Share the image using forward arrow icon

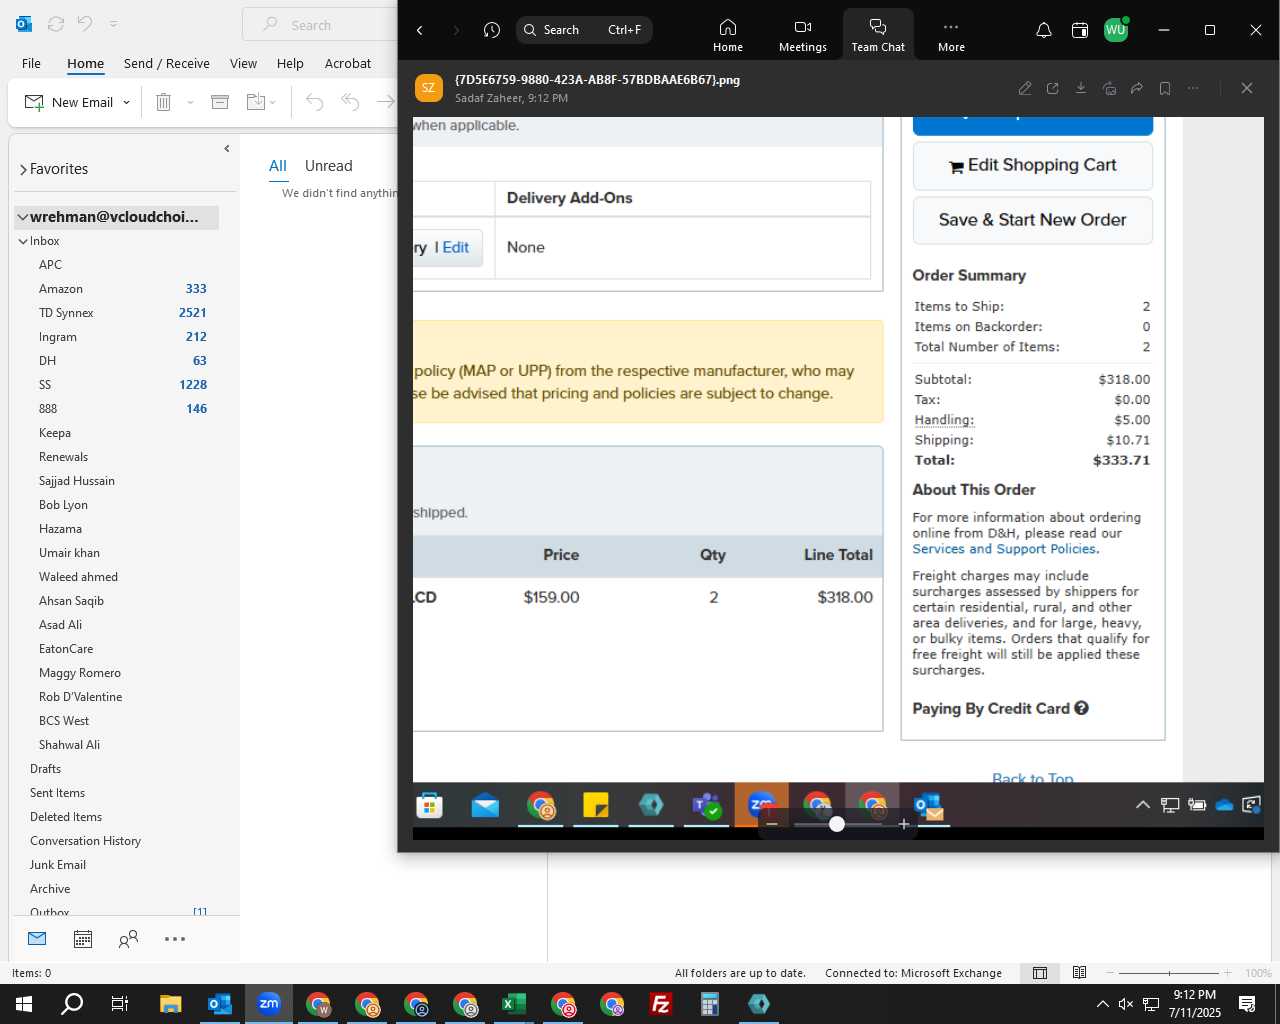point(1137,88)
